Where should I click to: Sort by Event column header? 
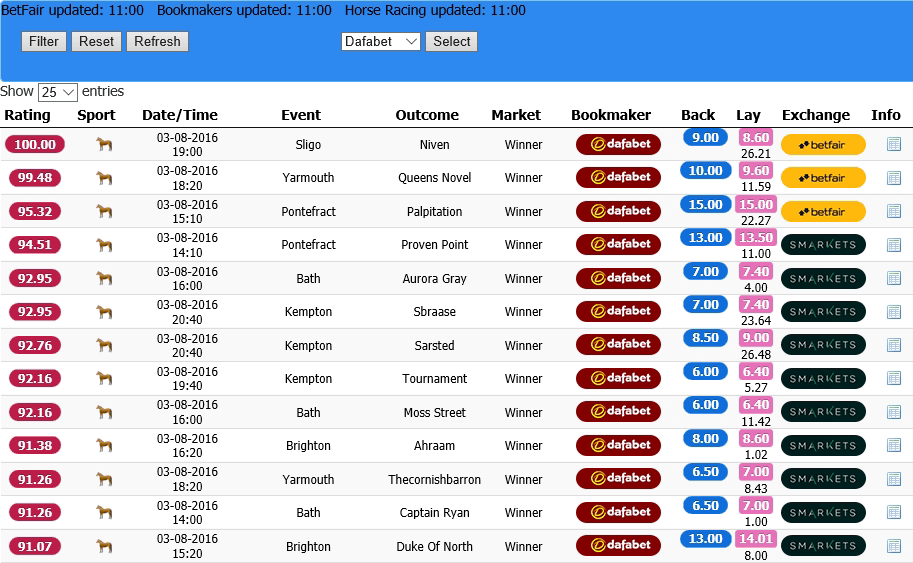(x=301, y=115)
